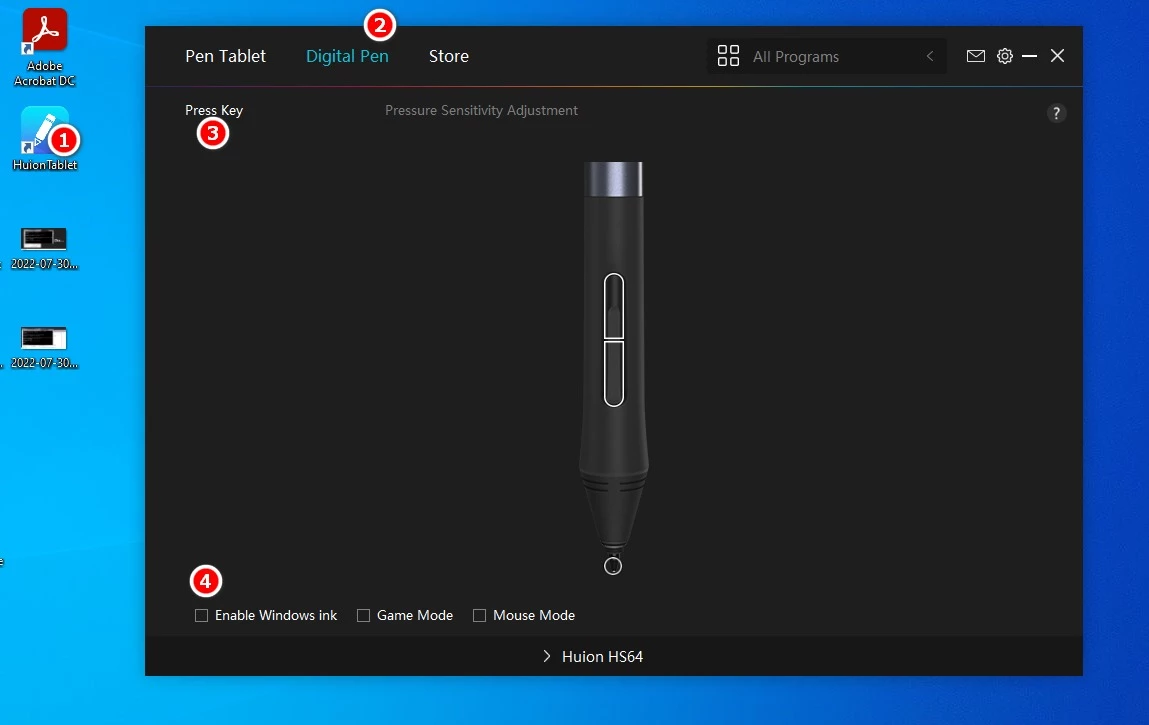
Task: Click the question mark help icon
Action: (1056, 114)
